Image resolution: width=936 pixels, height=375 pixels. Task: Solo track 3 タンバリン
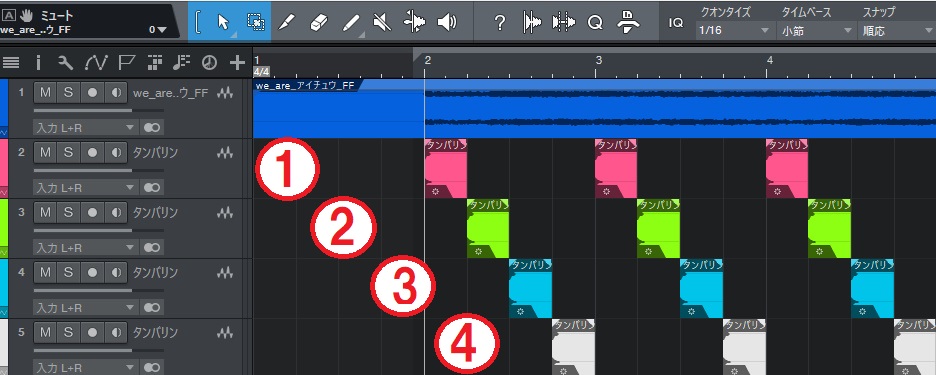pos(69,213)
